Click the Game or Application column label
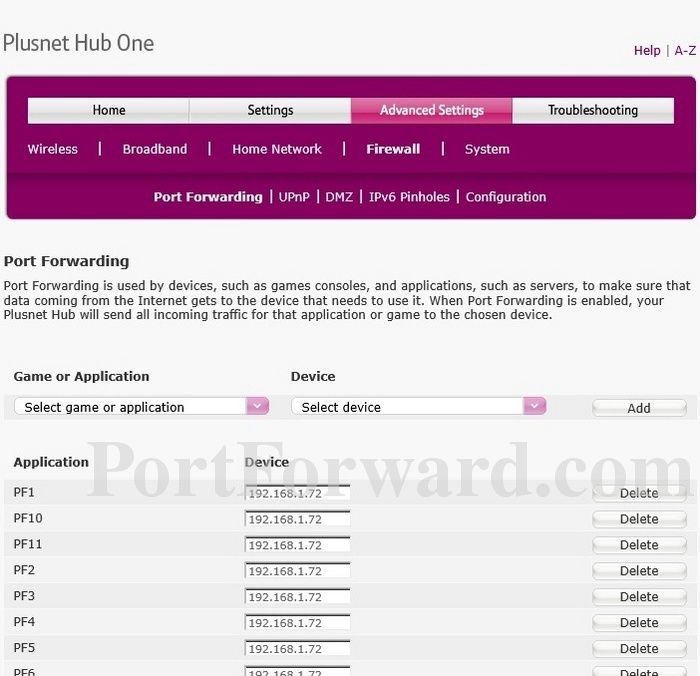Screen dimensions: 700x676 tap(81, 376)
